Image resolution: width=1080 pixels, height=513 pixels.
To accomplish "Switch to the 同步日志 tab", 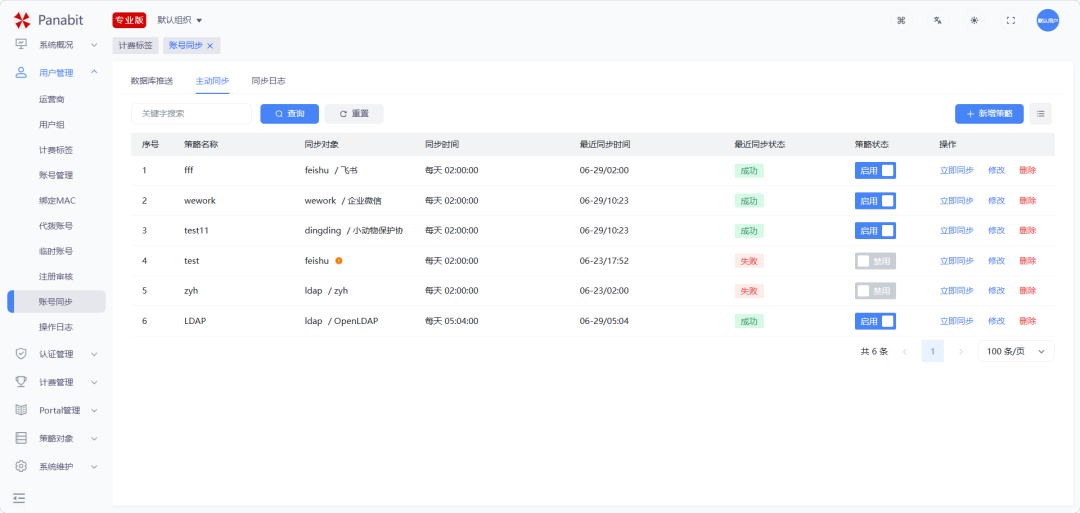I will click(269, 81).
